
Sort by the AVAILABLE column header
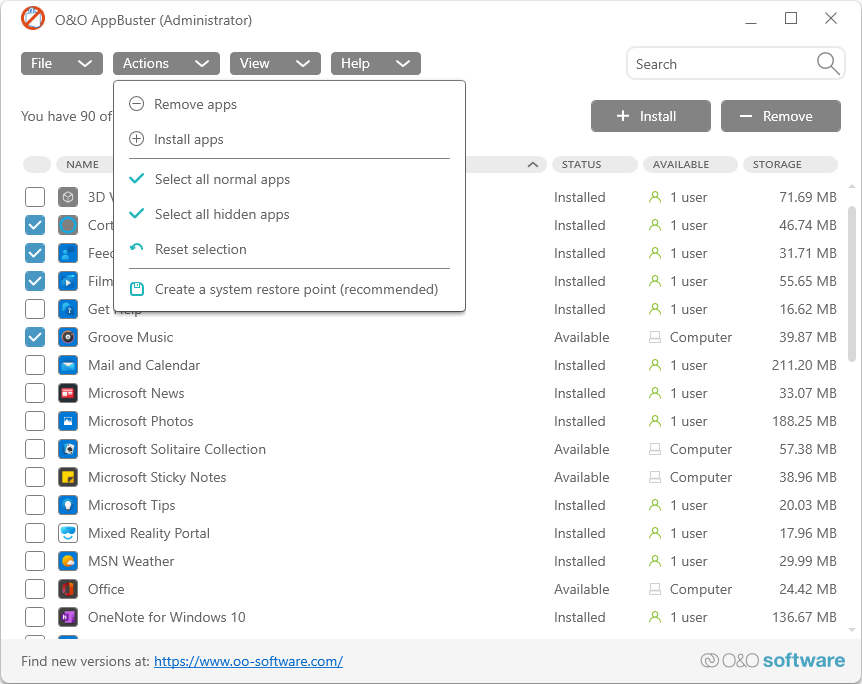(x=690, y=164)
